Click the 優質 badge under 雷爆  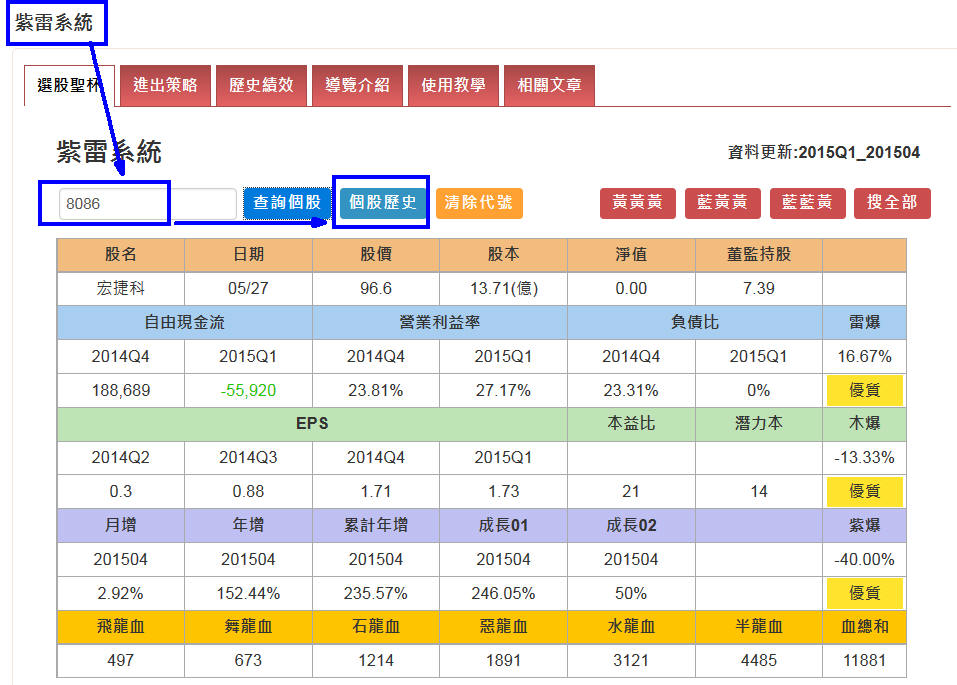(x=864, y=391)
